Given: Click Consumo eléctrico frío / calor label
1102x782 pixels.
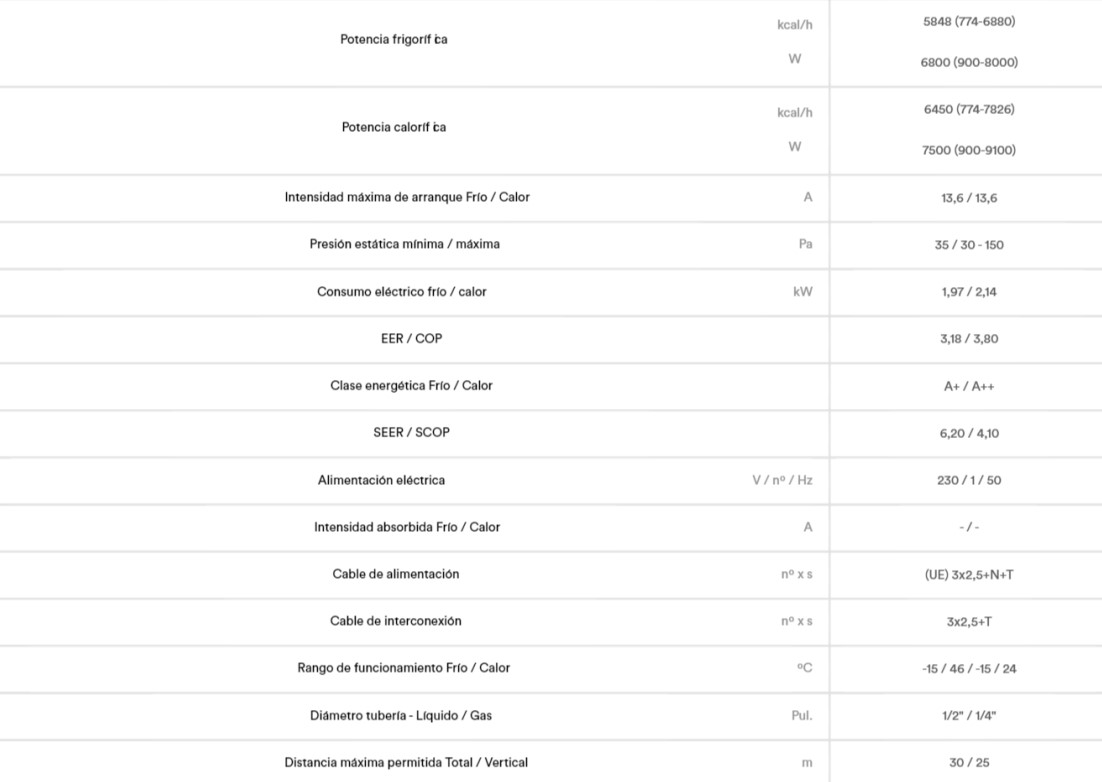Looking at the screenshot, I should (402, 292).
